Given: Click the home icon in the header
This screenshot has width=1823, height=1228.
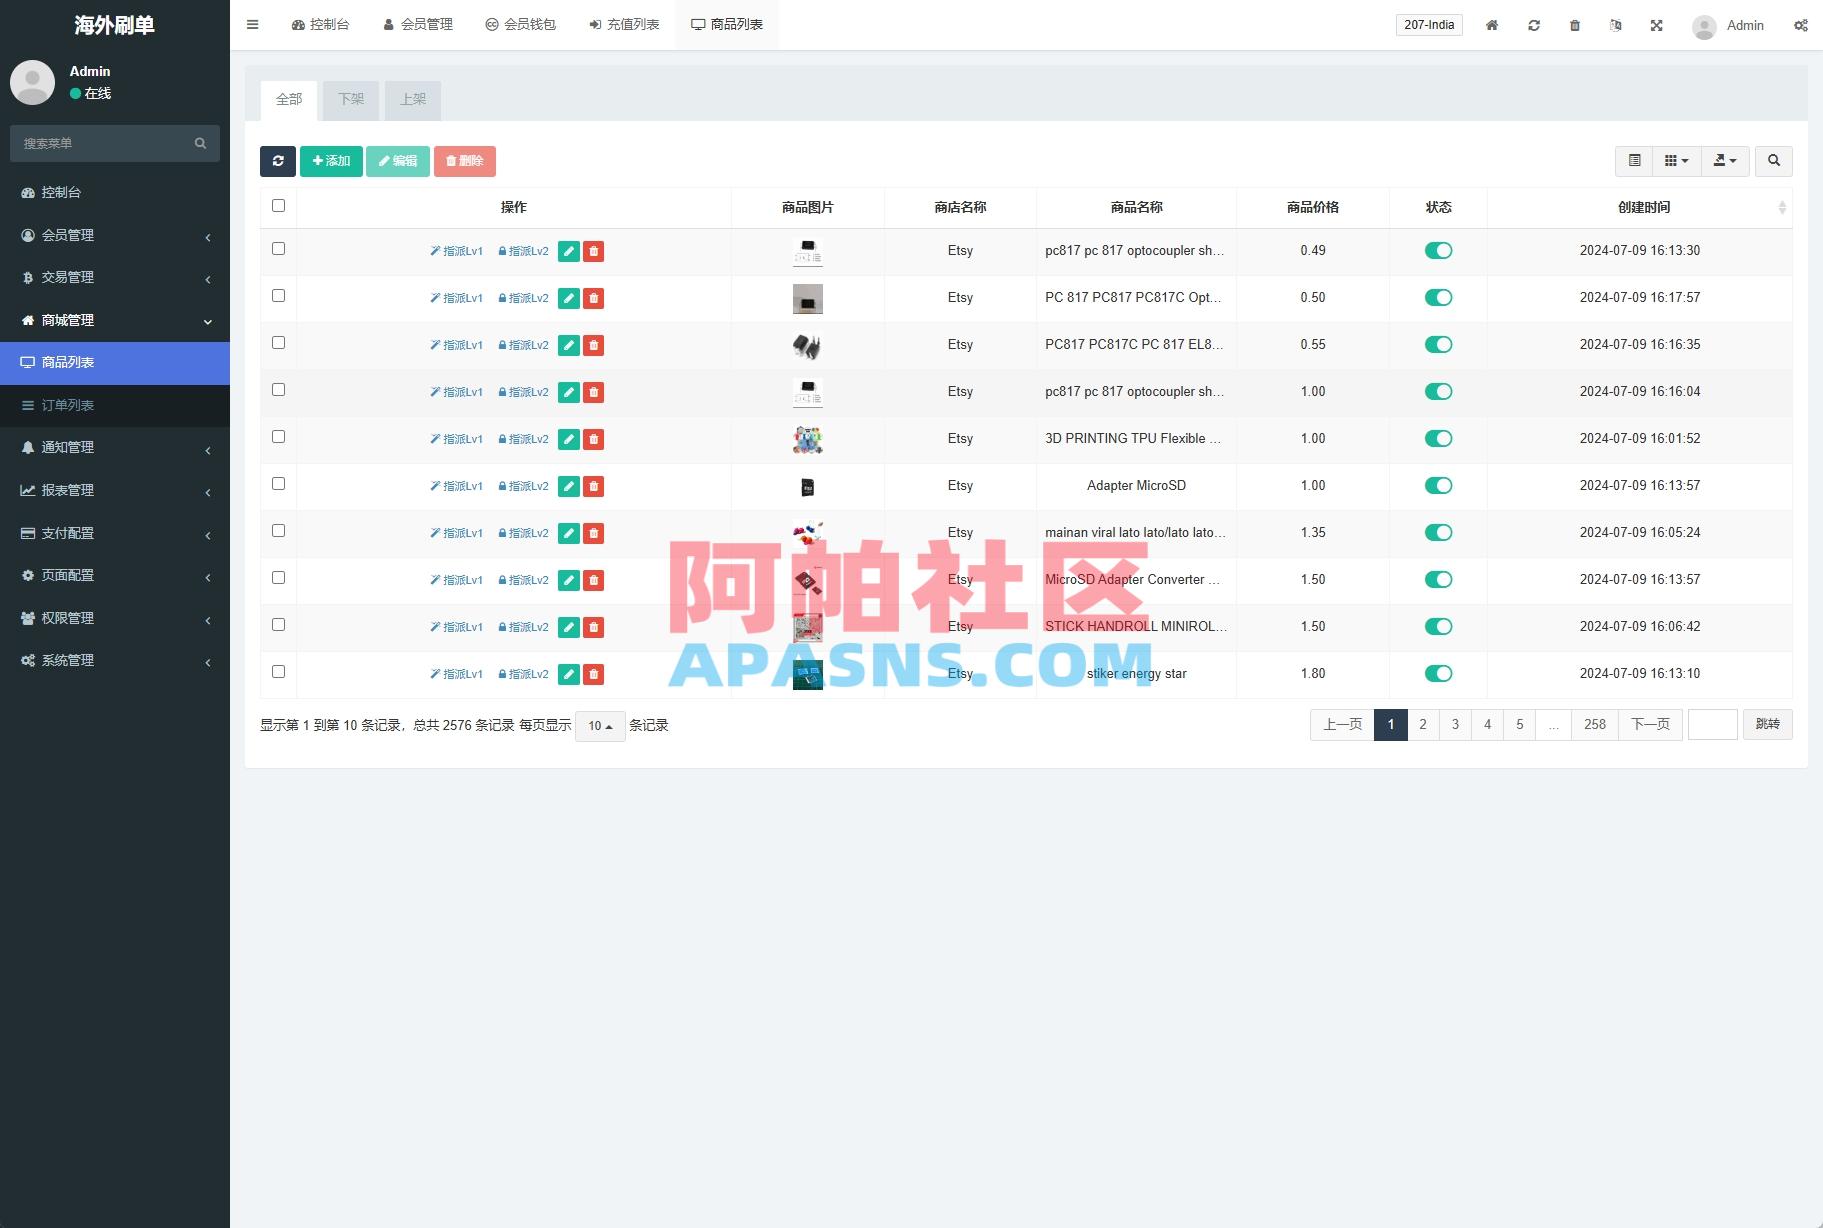Looking at the screenshot, I should [x=1492, y=25].
